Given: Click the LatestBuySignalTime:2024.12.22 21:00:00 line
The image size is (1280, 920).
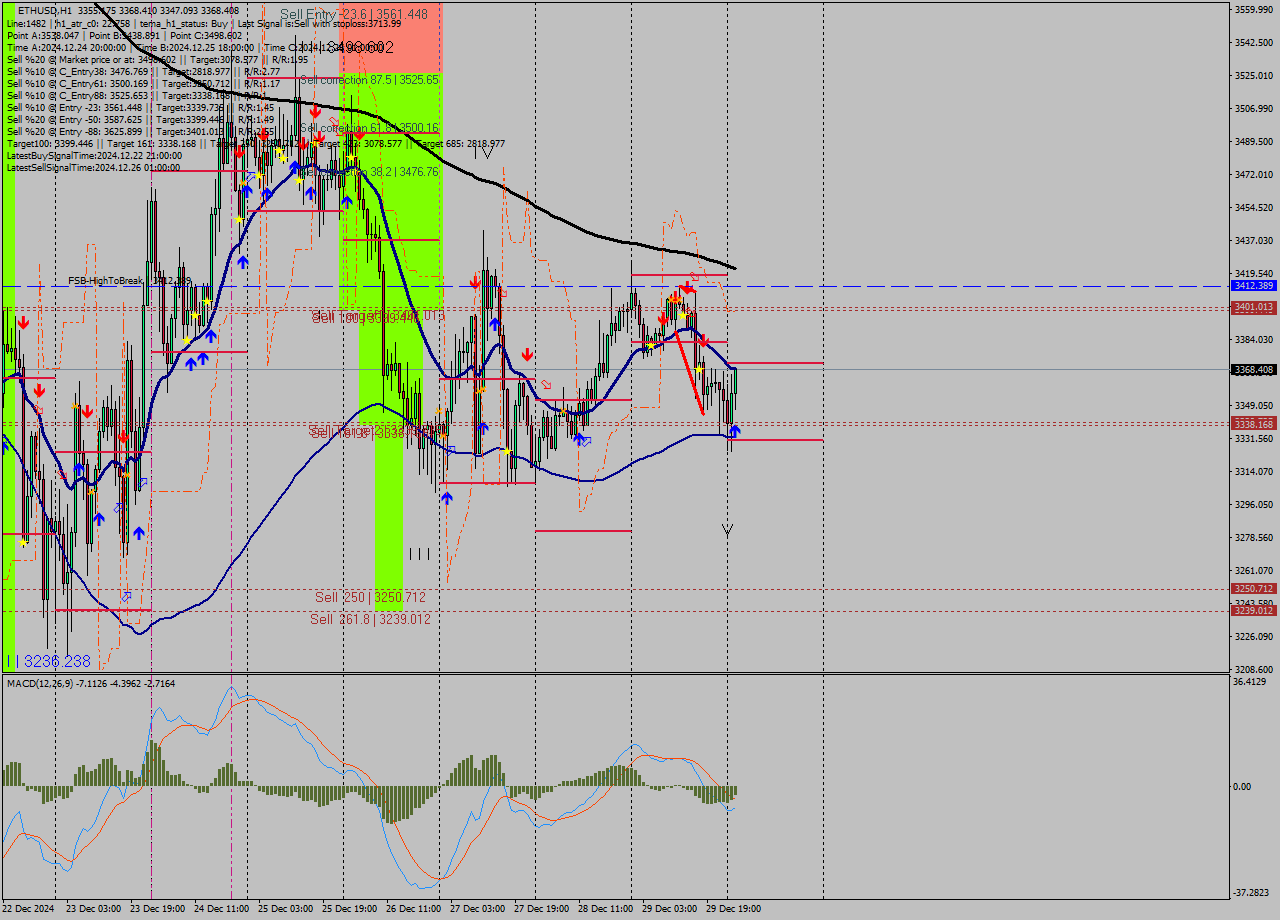Looking at the screenshot, I should point(94,156).
